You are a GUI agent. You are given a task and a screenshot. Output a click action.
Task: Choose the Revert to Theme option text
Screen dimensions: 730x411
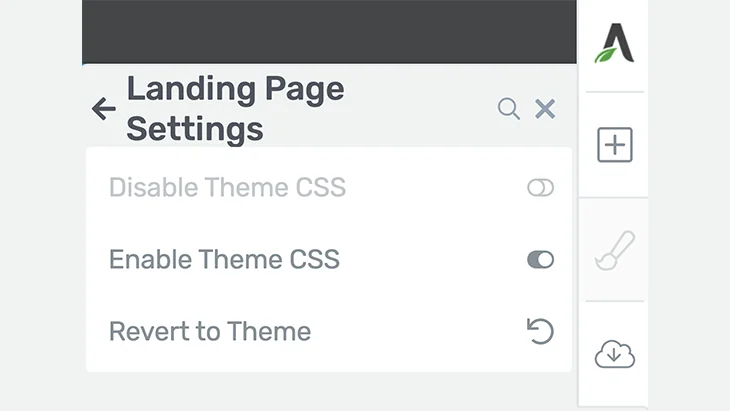pyautogui.click(x=210, y=331)
